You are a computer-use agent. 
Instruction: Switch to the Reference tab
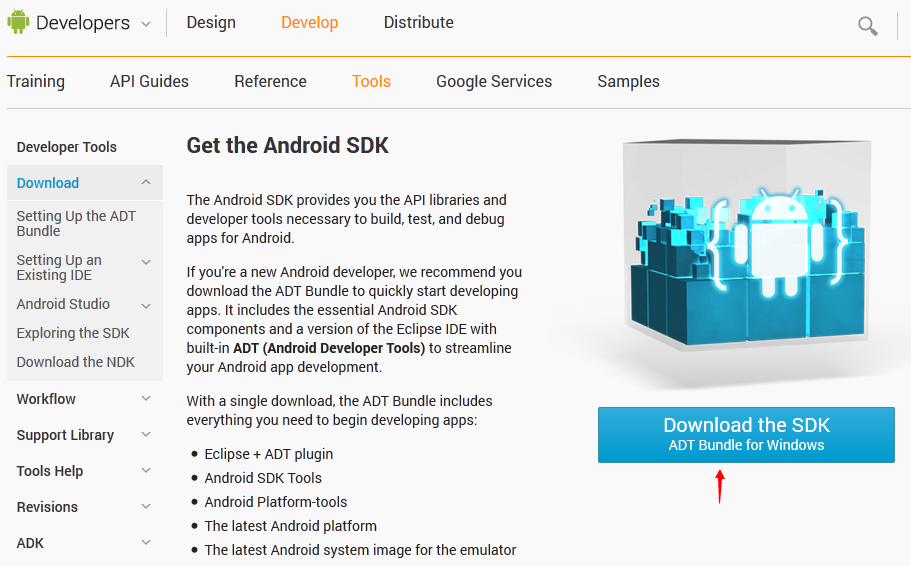click(x=270, y=81)
